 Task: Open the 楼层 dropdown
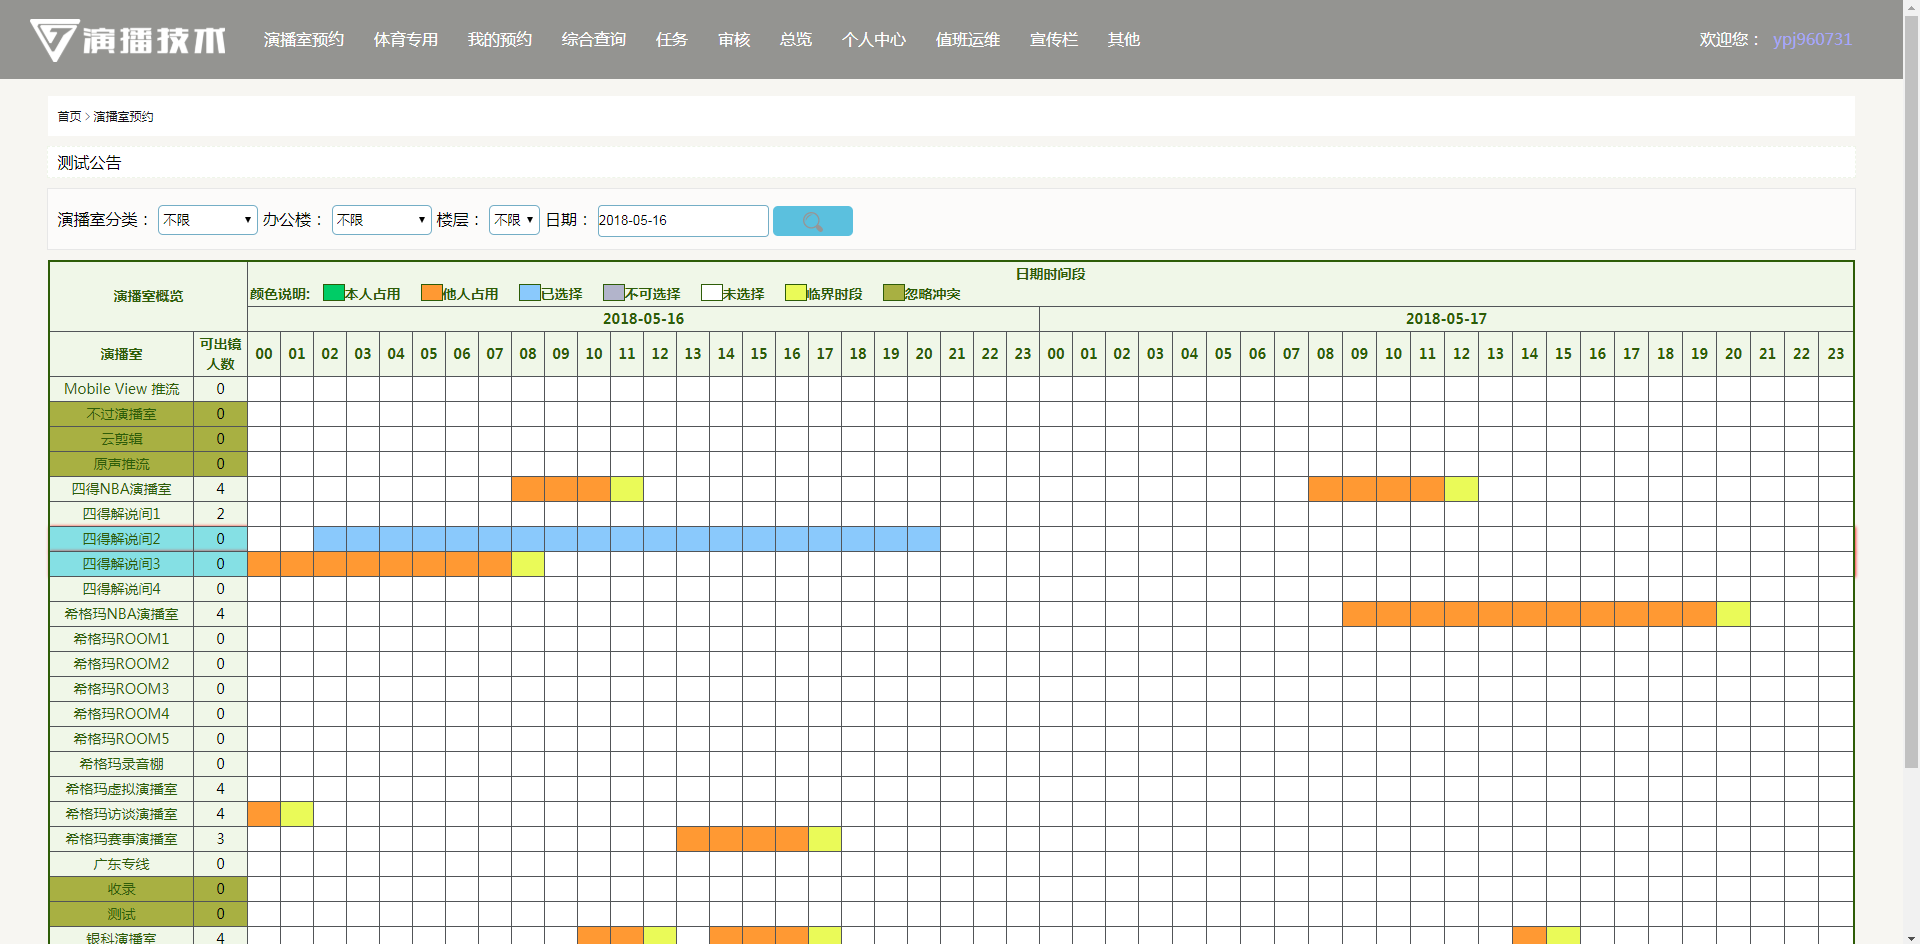pyautogui.click(x=514, y=220)
